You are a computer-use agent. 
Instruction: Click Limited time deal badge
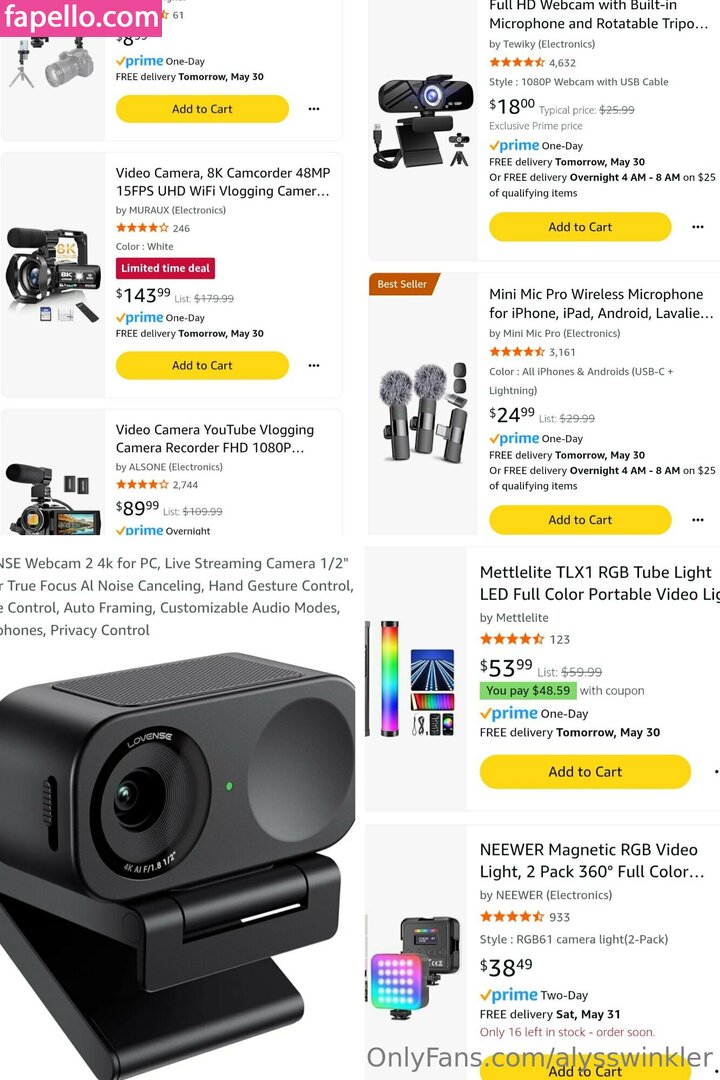165,269
